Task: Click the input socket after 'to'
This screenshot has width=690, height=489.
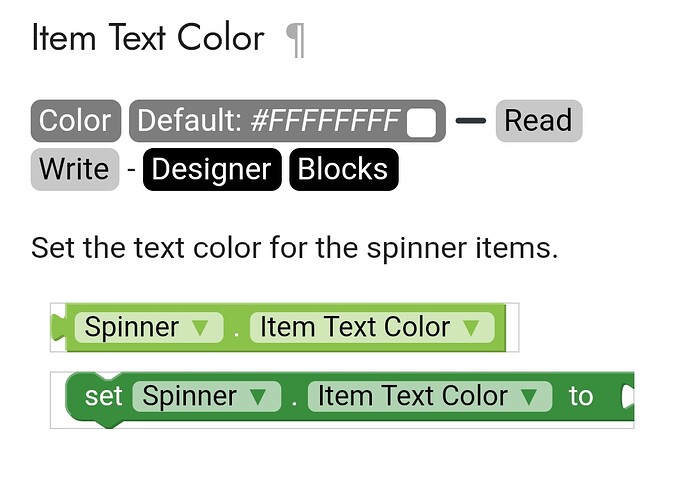Action: (627, 397)
